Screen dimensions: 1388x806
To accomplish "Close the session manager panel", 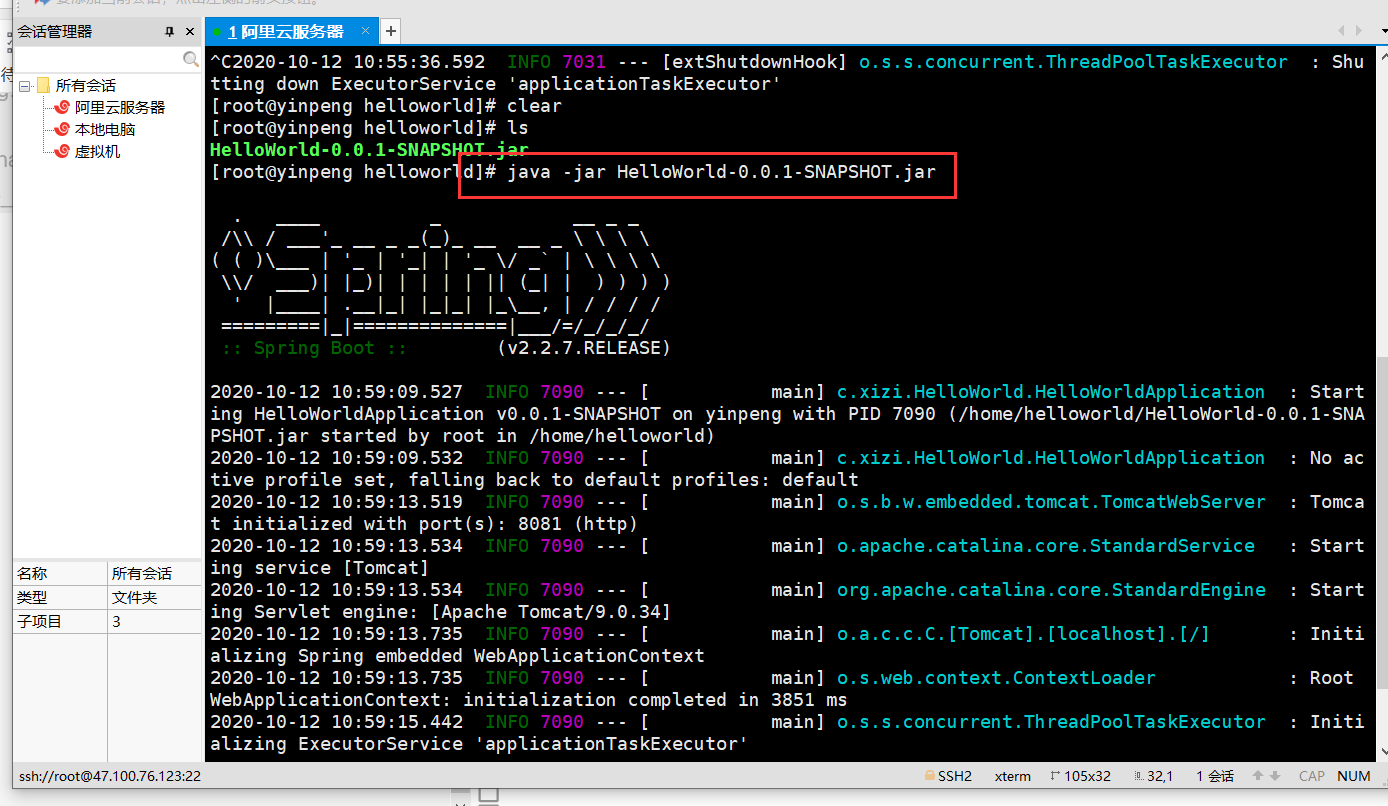I will pyautogui.click(x=190, y=32).
